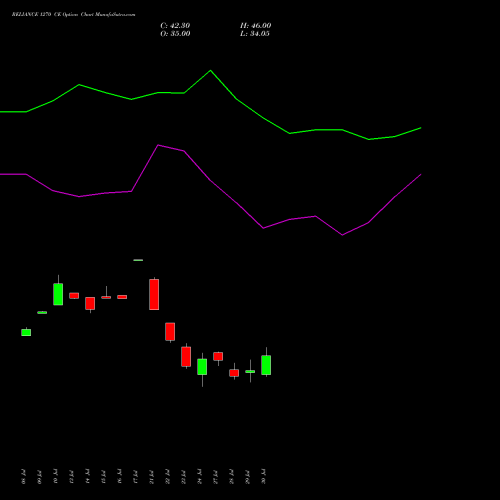Click the low value L: 34.05
Viewport: 500px width, 500px height.
click(x=255, y=34)
